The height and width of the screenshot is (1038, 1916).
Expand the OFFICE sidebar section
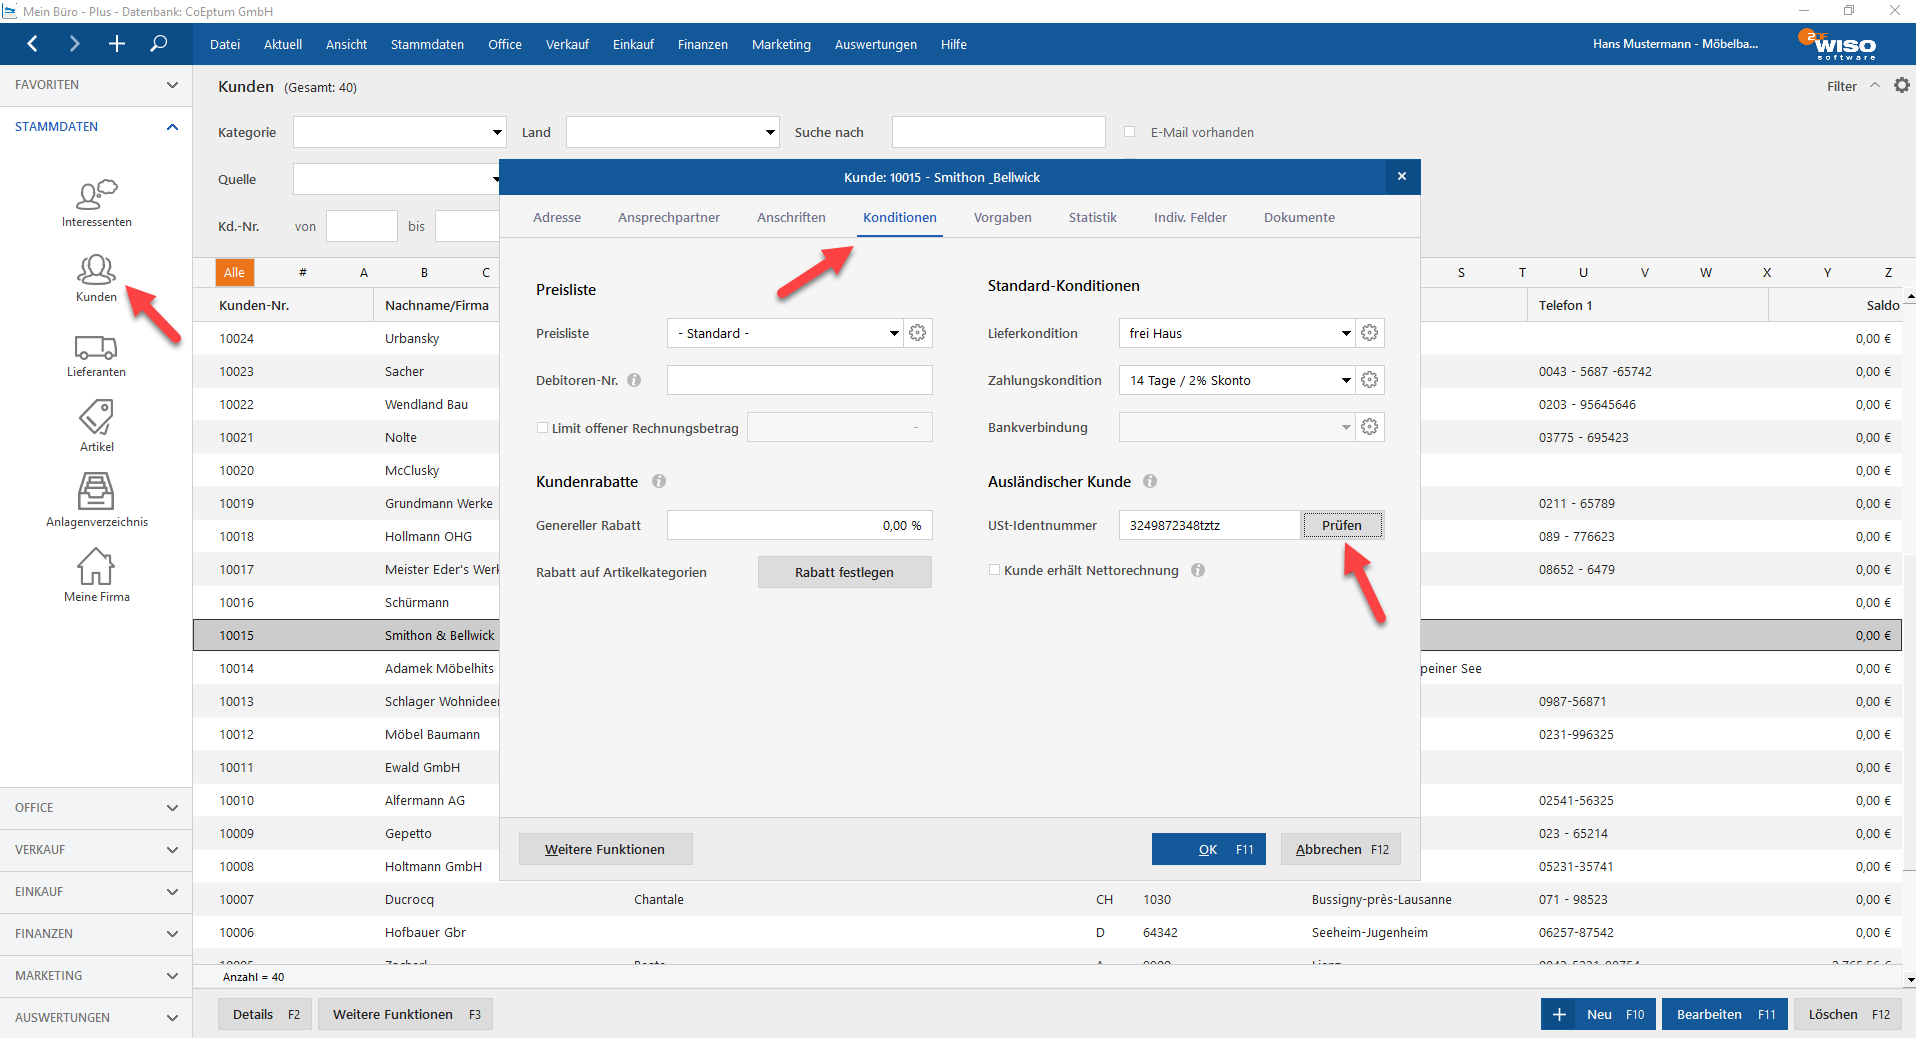coord(96,808)
